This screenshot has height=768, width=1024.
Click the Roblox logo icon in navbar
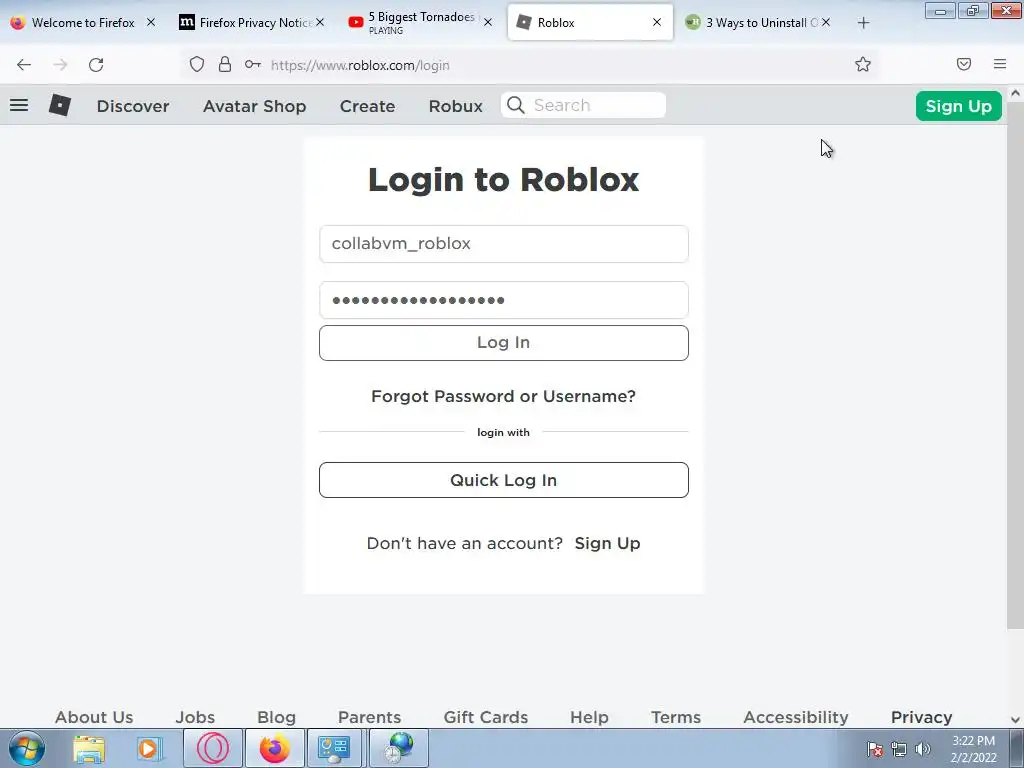[59, 105]
